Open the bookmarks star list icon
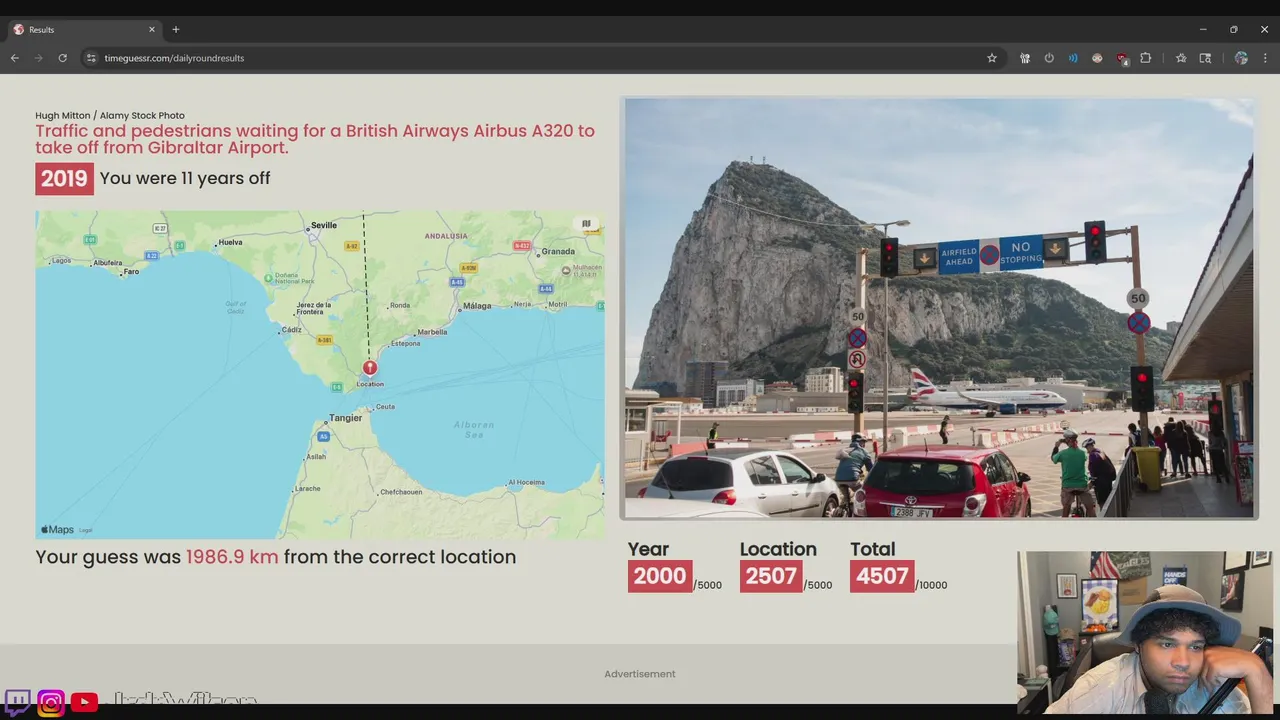 click(x=1181, y=58)
